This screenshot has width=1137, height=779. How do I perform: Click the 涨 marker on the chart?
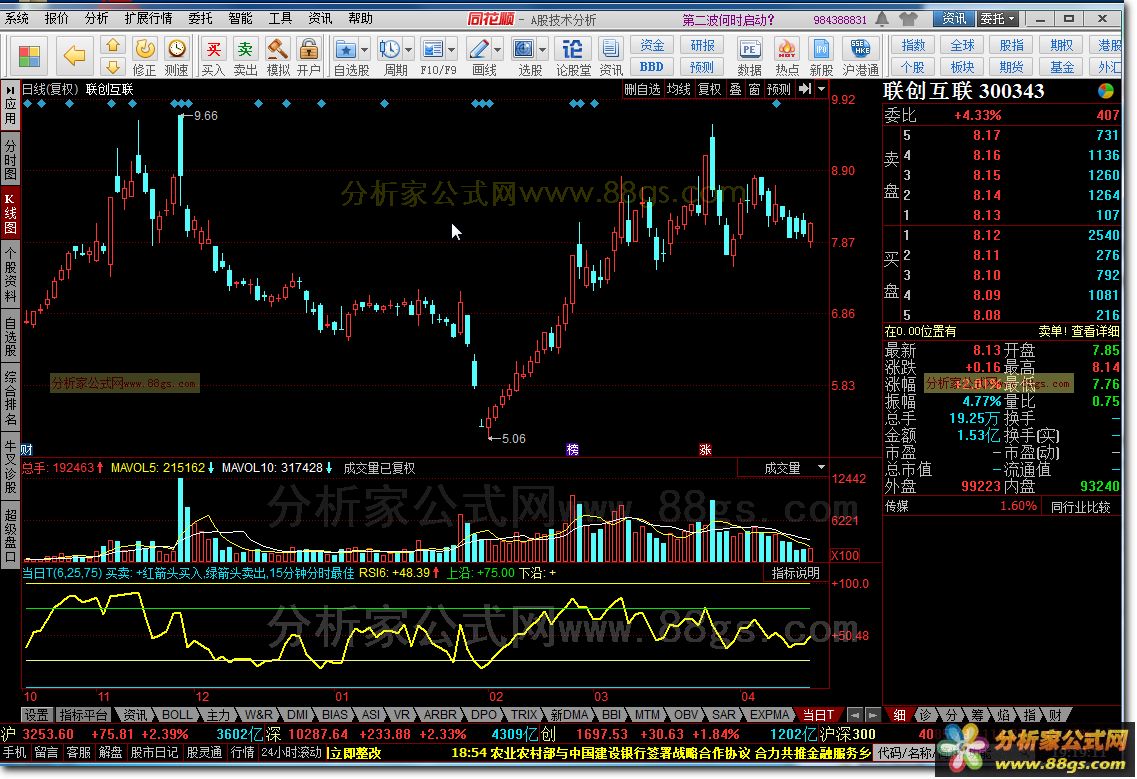click(x=705, y=450)
